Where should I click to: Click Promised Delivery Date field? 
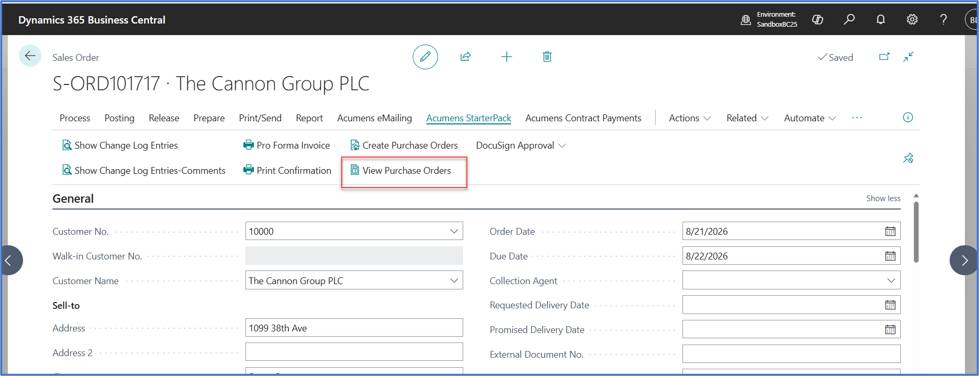pos(791,329)
